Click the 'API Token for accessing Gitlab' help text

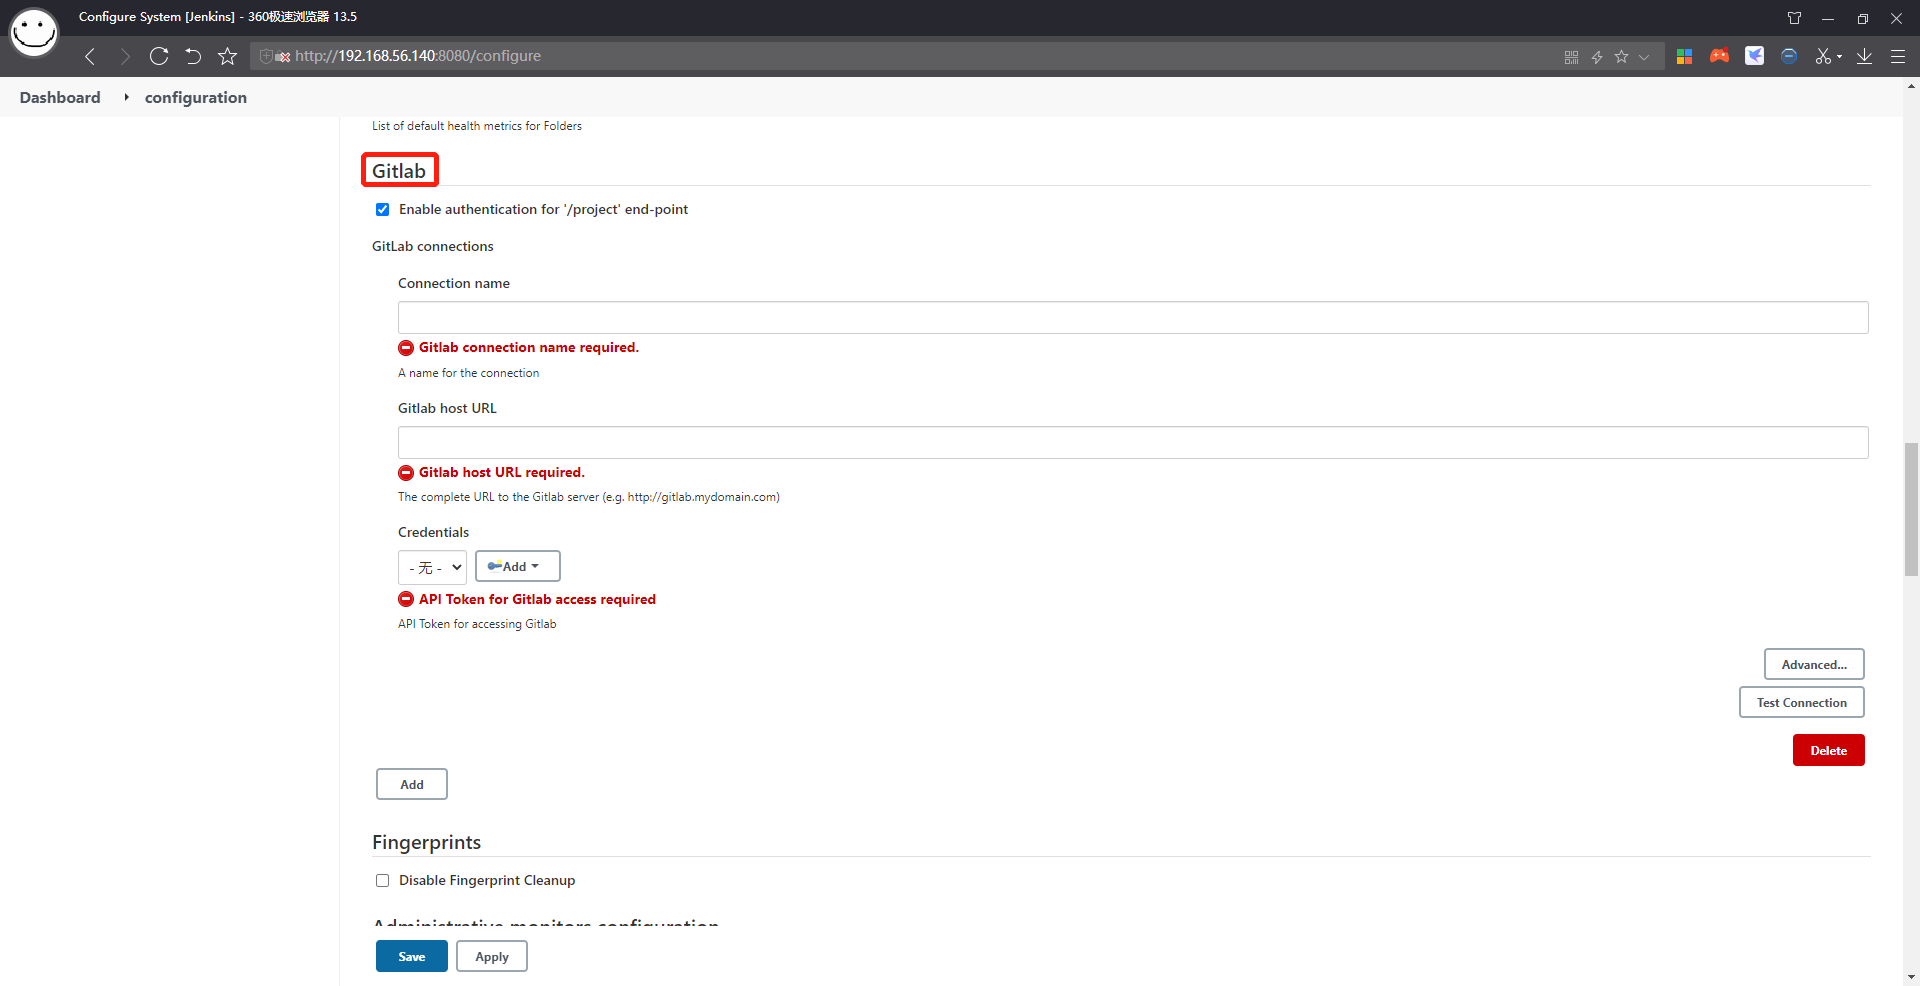pyautogui.click(x=477, y=624)
